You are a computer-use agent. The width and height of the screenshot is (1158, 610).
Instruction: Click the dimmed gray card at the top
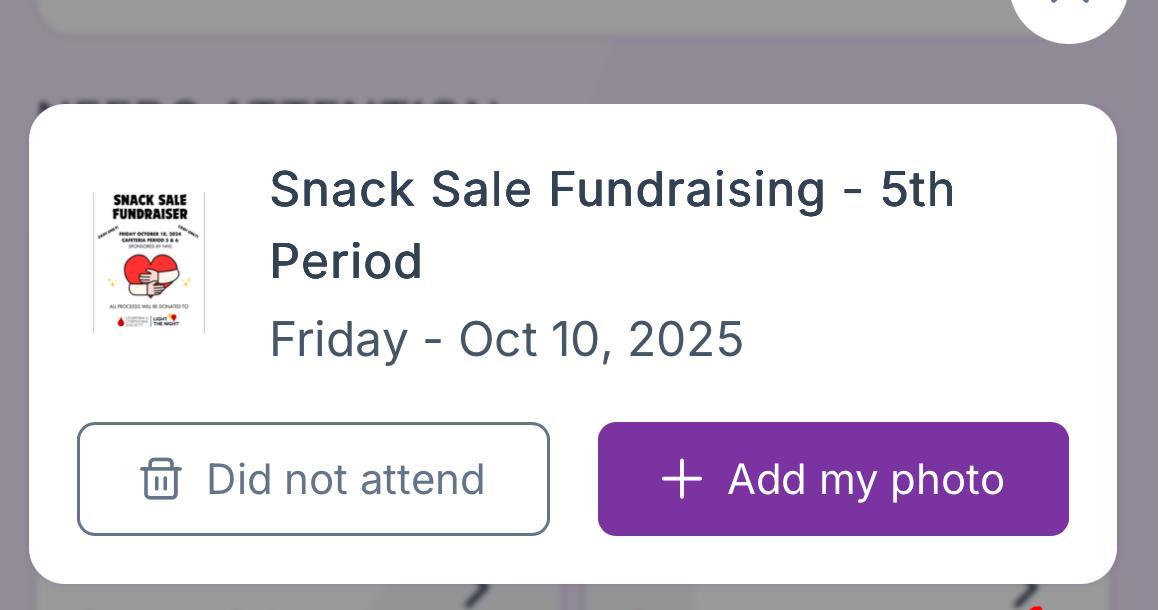pyautogui.click(x=500, y=15)
